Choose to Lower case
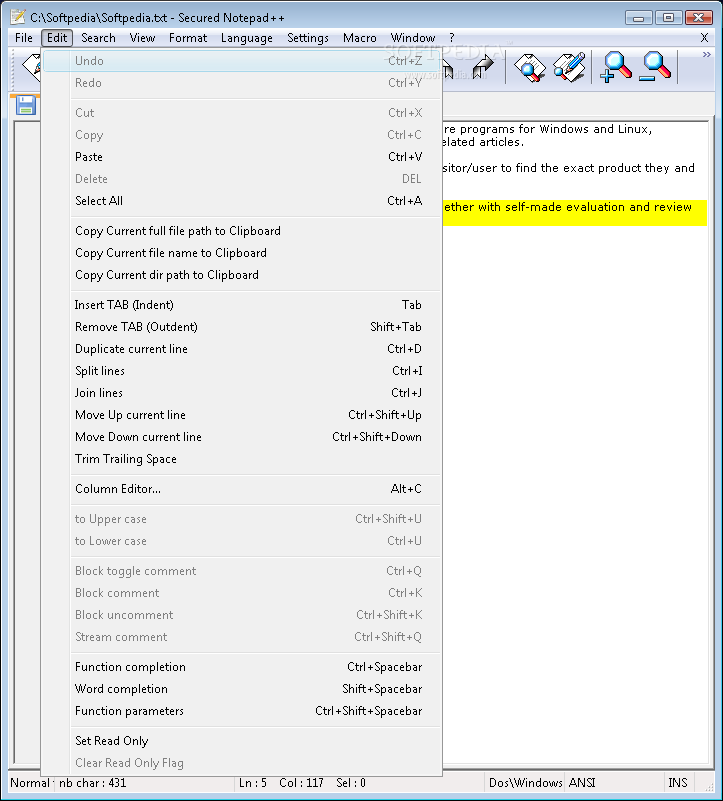The height and width of the screenshot is (801, 723). tap(241, 541)
